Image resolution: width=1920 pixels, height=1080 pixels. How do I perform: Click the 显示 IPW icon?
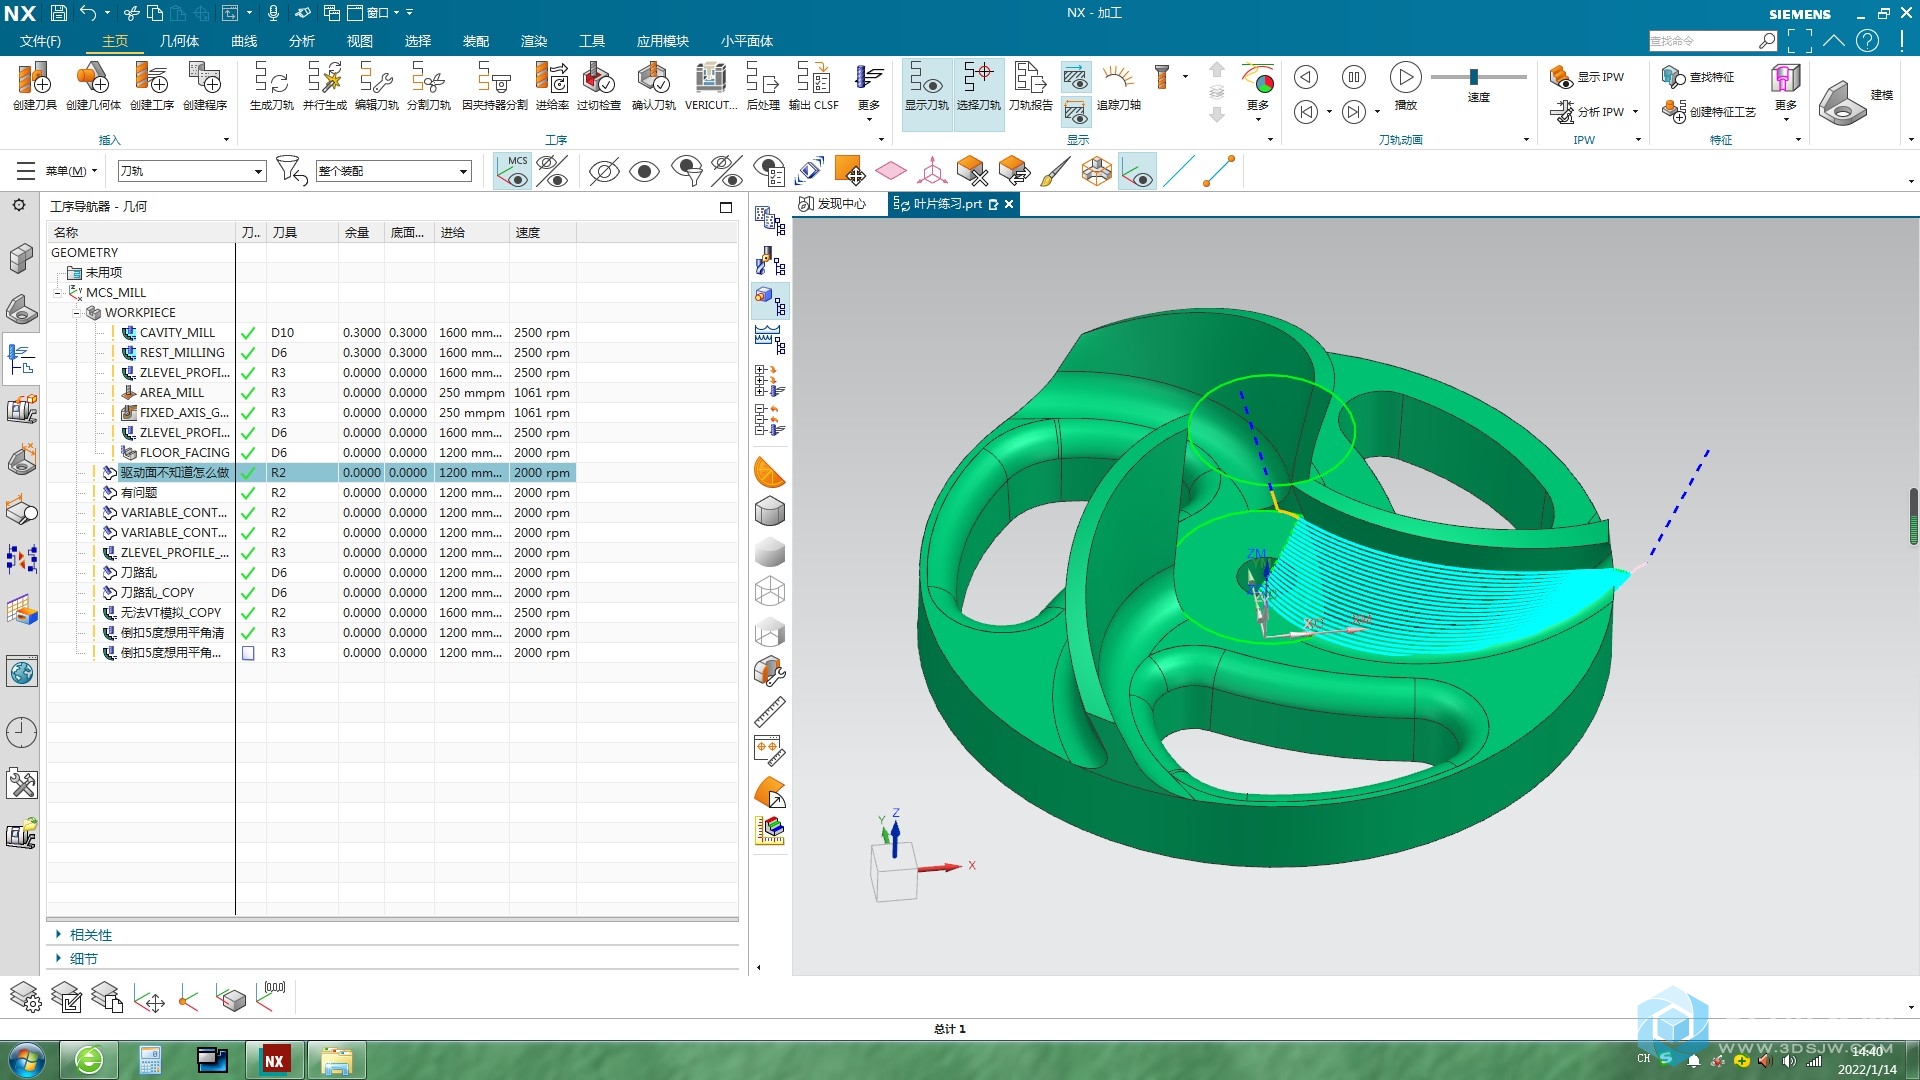tap(1587, 76)
